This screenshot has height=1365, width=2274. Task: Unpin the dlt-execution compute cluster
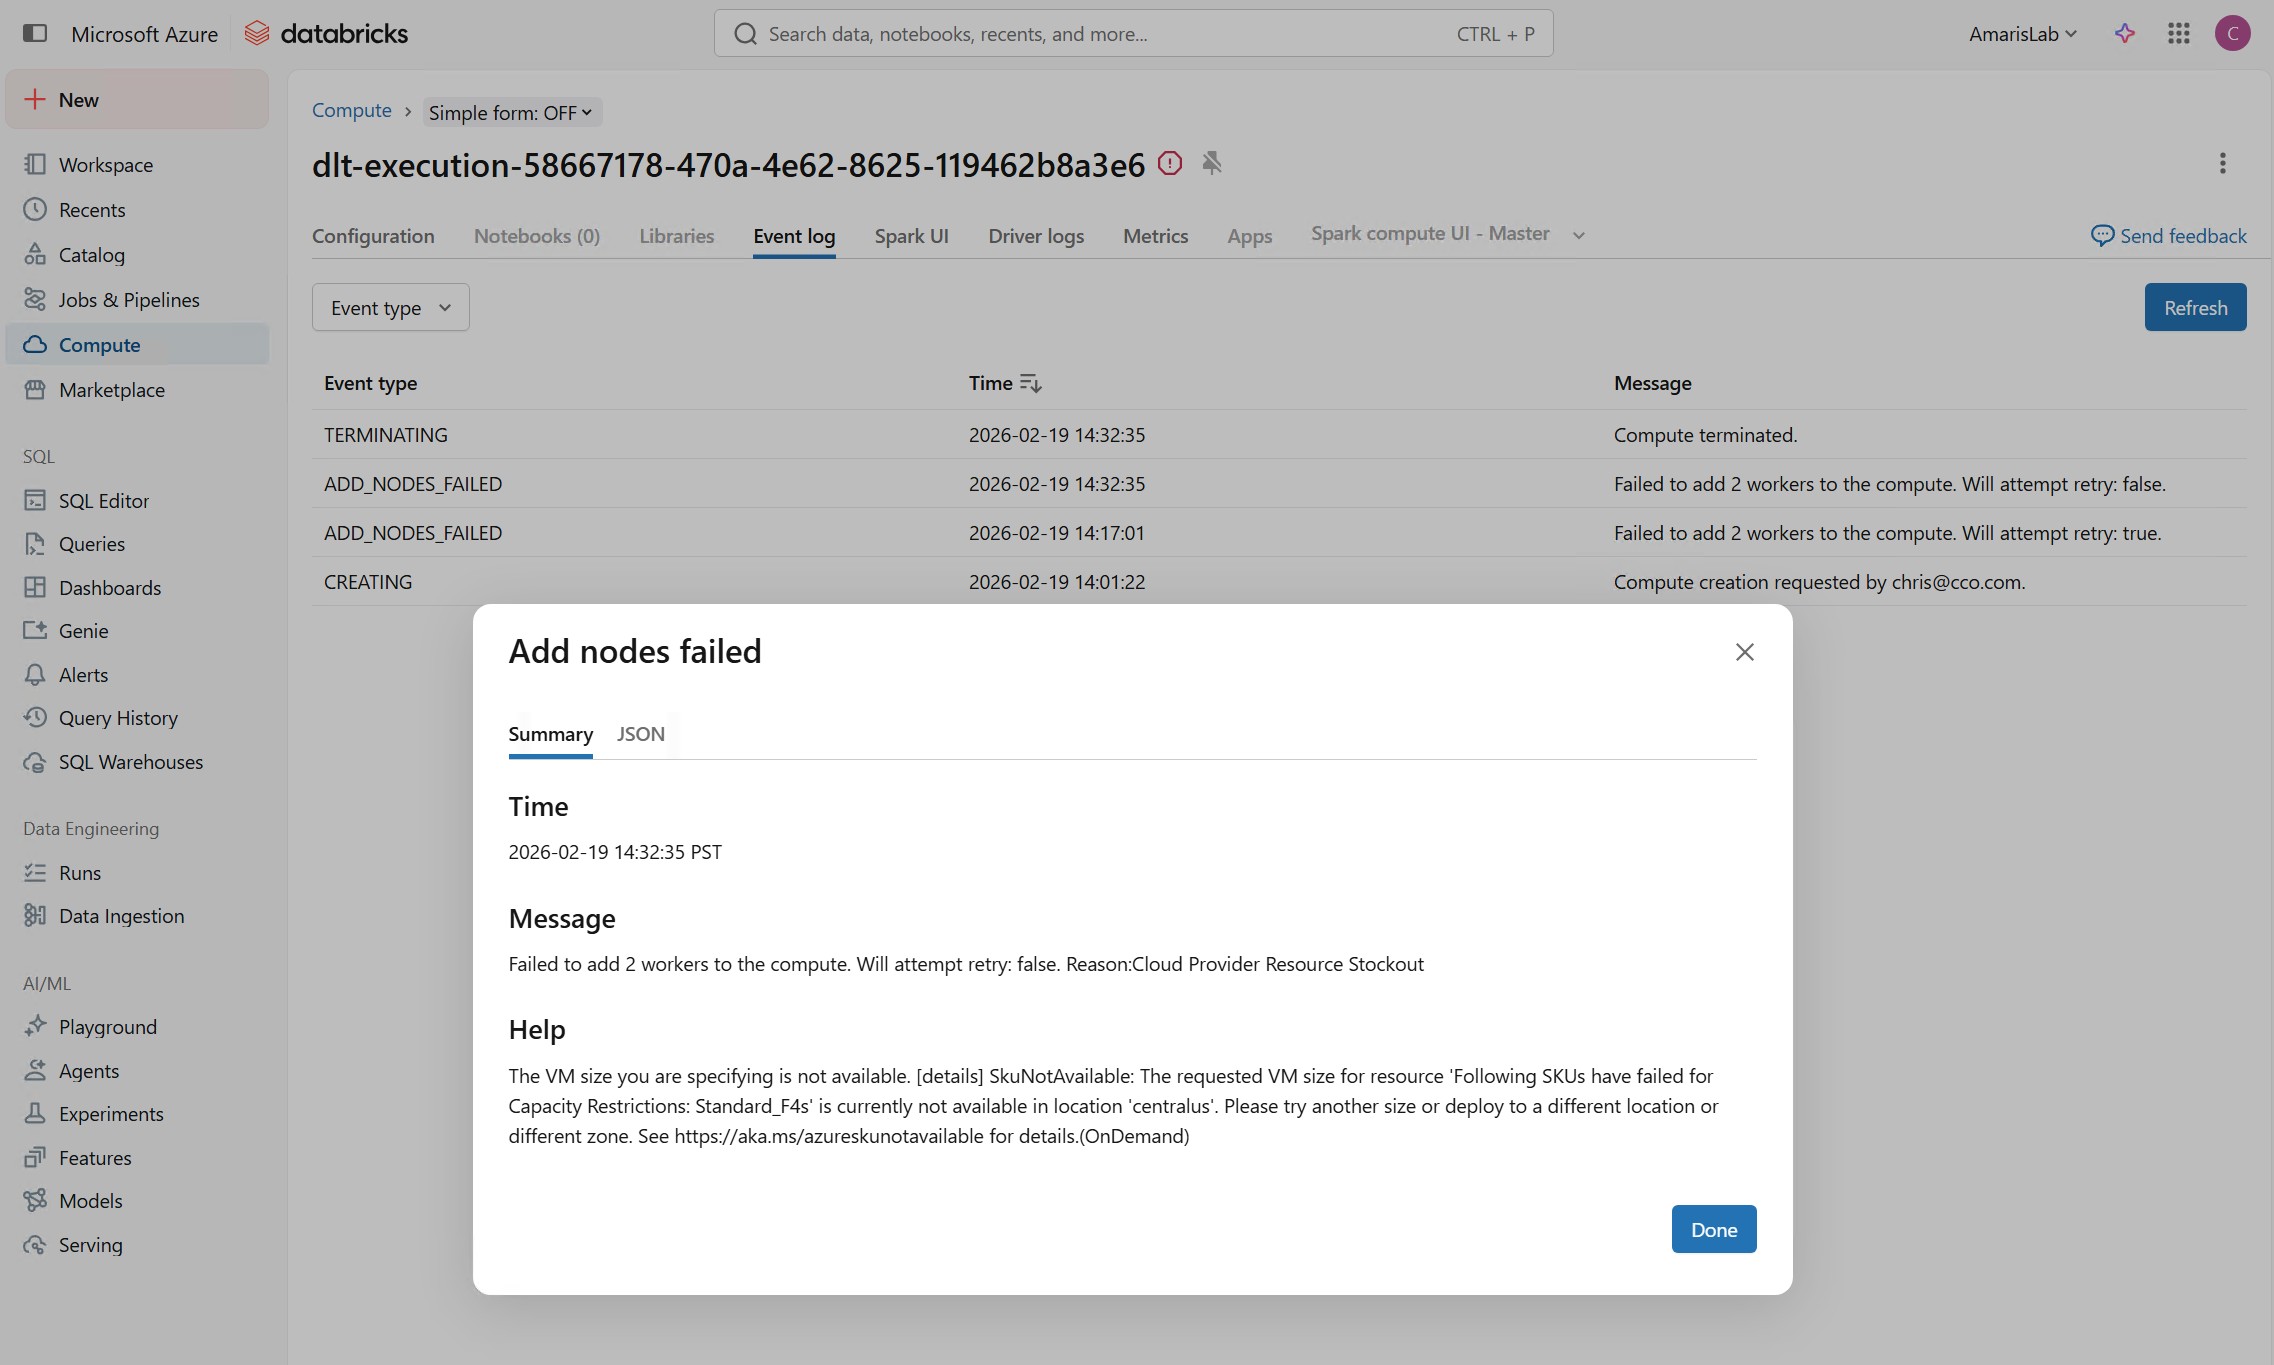pyautogui.click(x=1212, y=163)
